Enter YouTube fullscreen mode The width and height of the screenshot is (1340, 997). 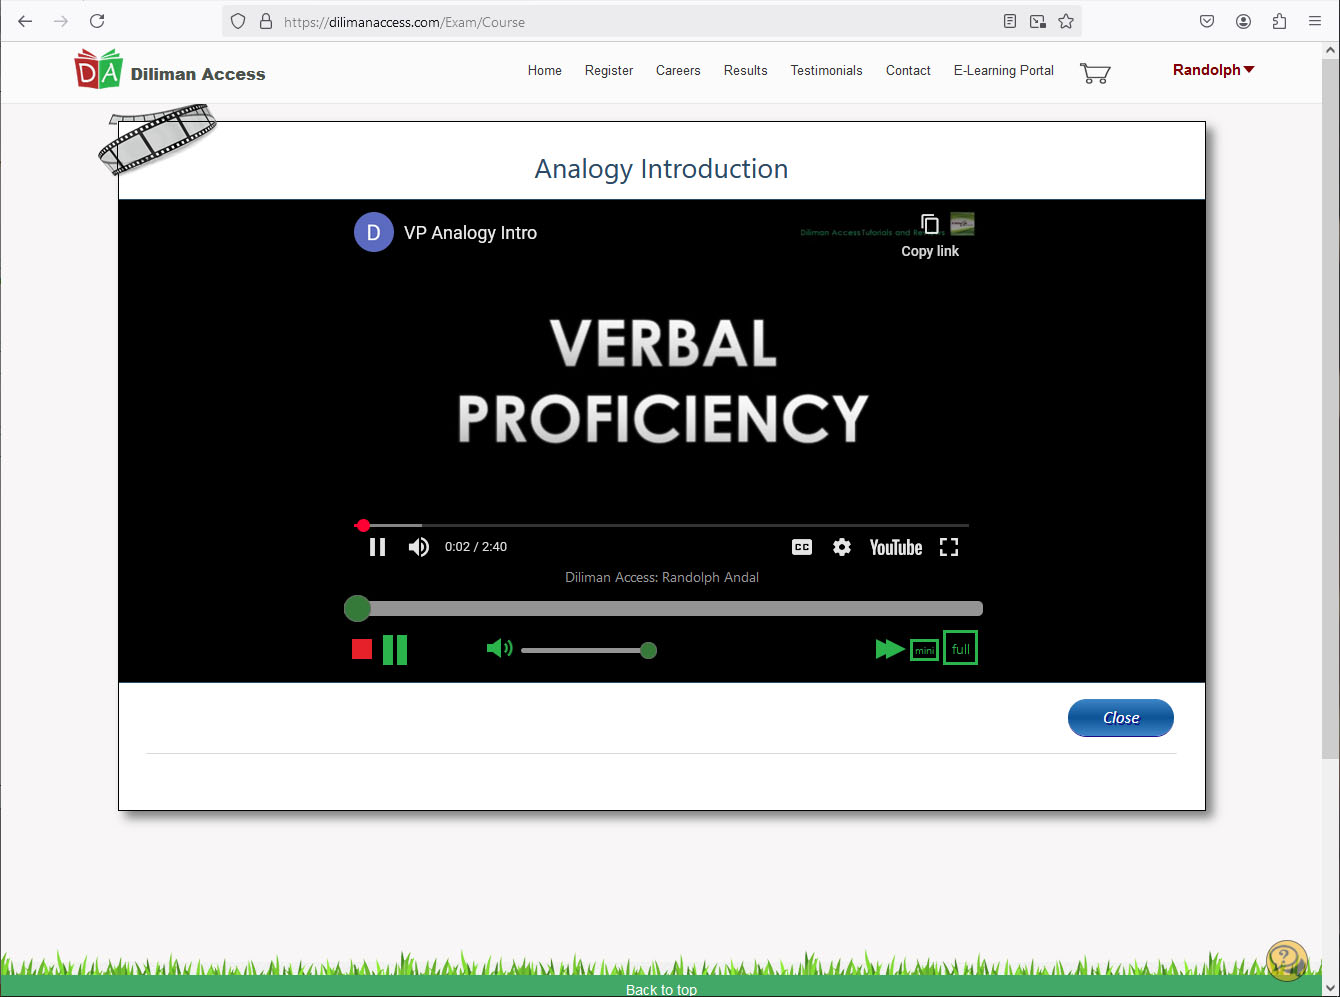(949, 547)
